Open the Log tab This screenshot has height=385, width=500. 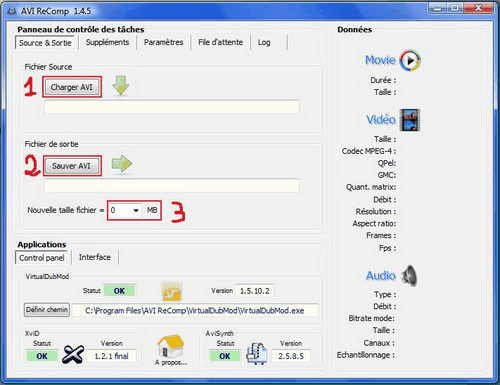click(x=264, y=42)
